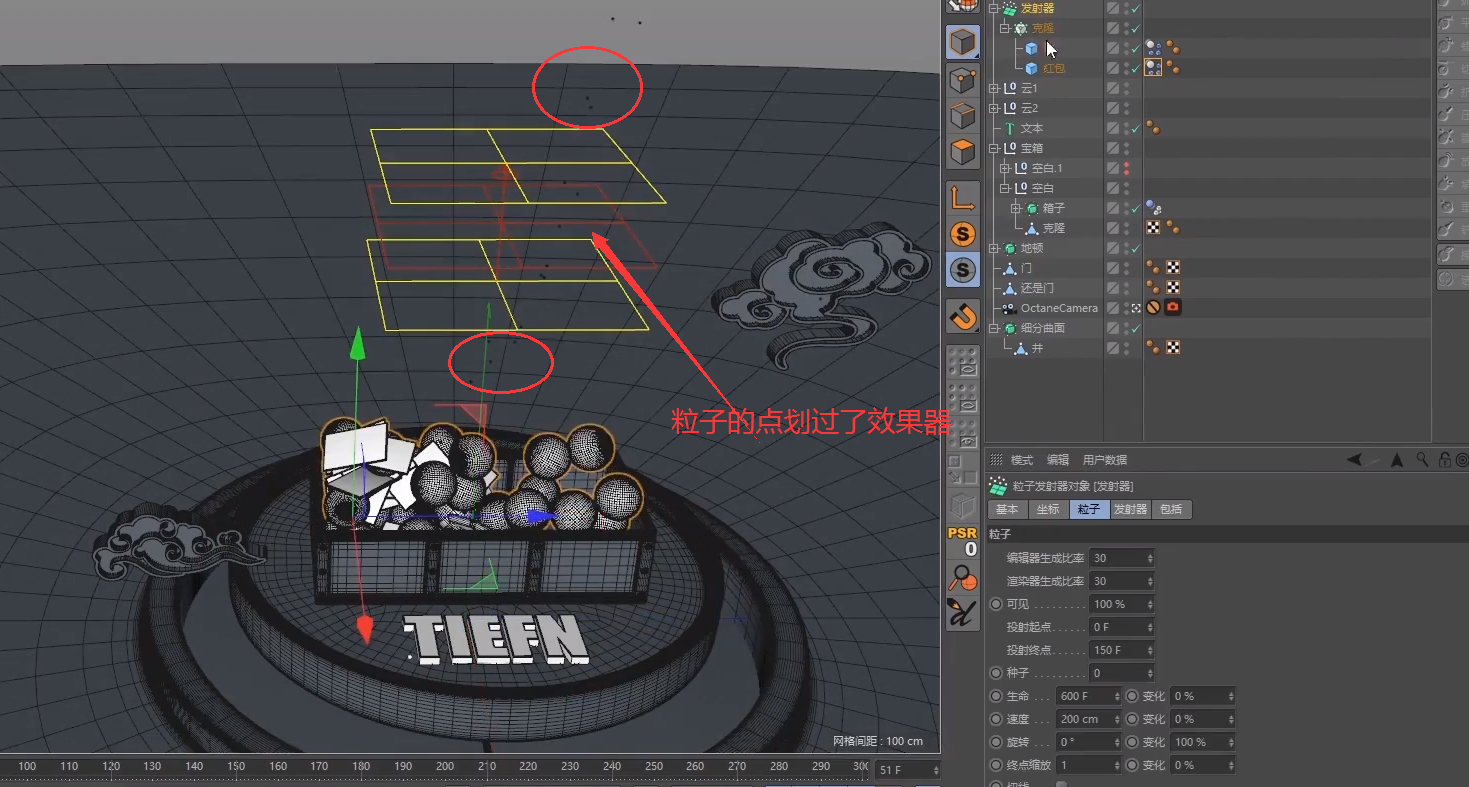Activate Polygons mode orange-top cube icon
Screen dimensions: 1469x787
pos(962,153)
